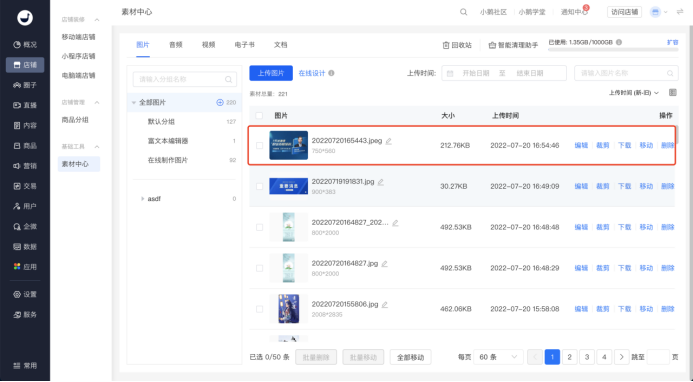This screenshot has height=382, width=693.
Task: Collapse the 店铺管理 menu section
Action: pyautogui.click(x=97, y=103)
